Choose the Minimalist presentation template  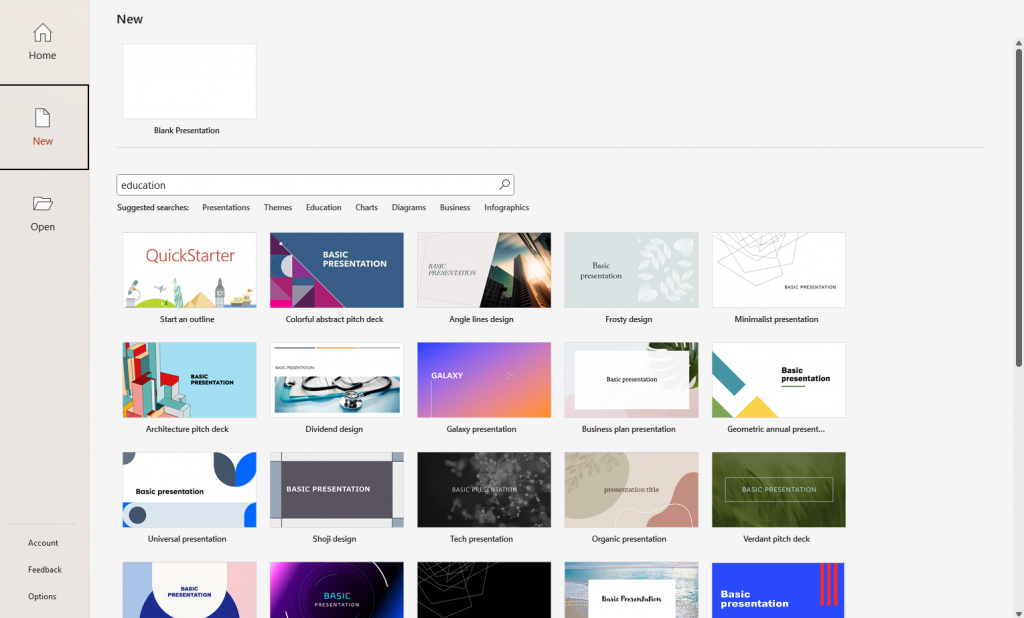(778, 270)
